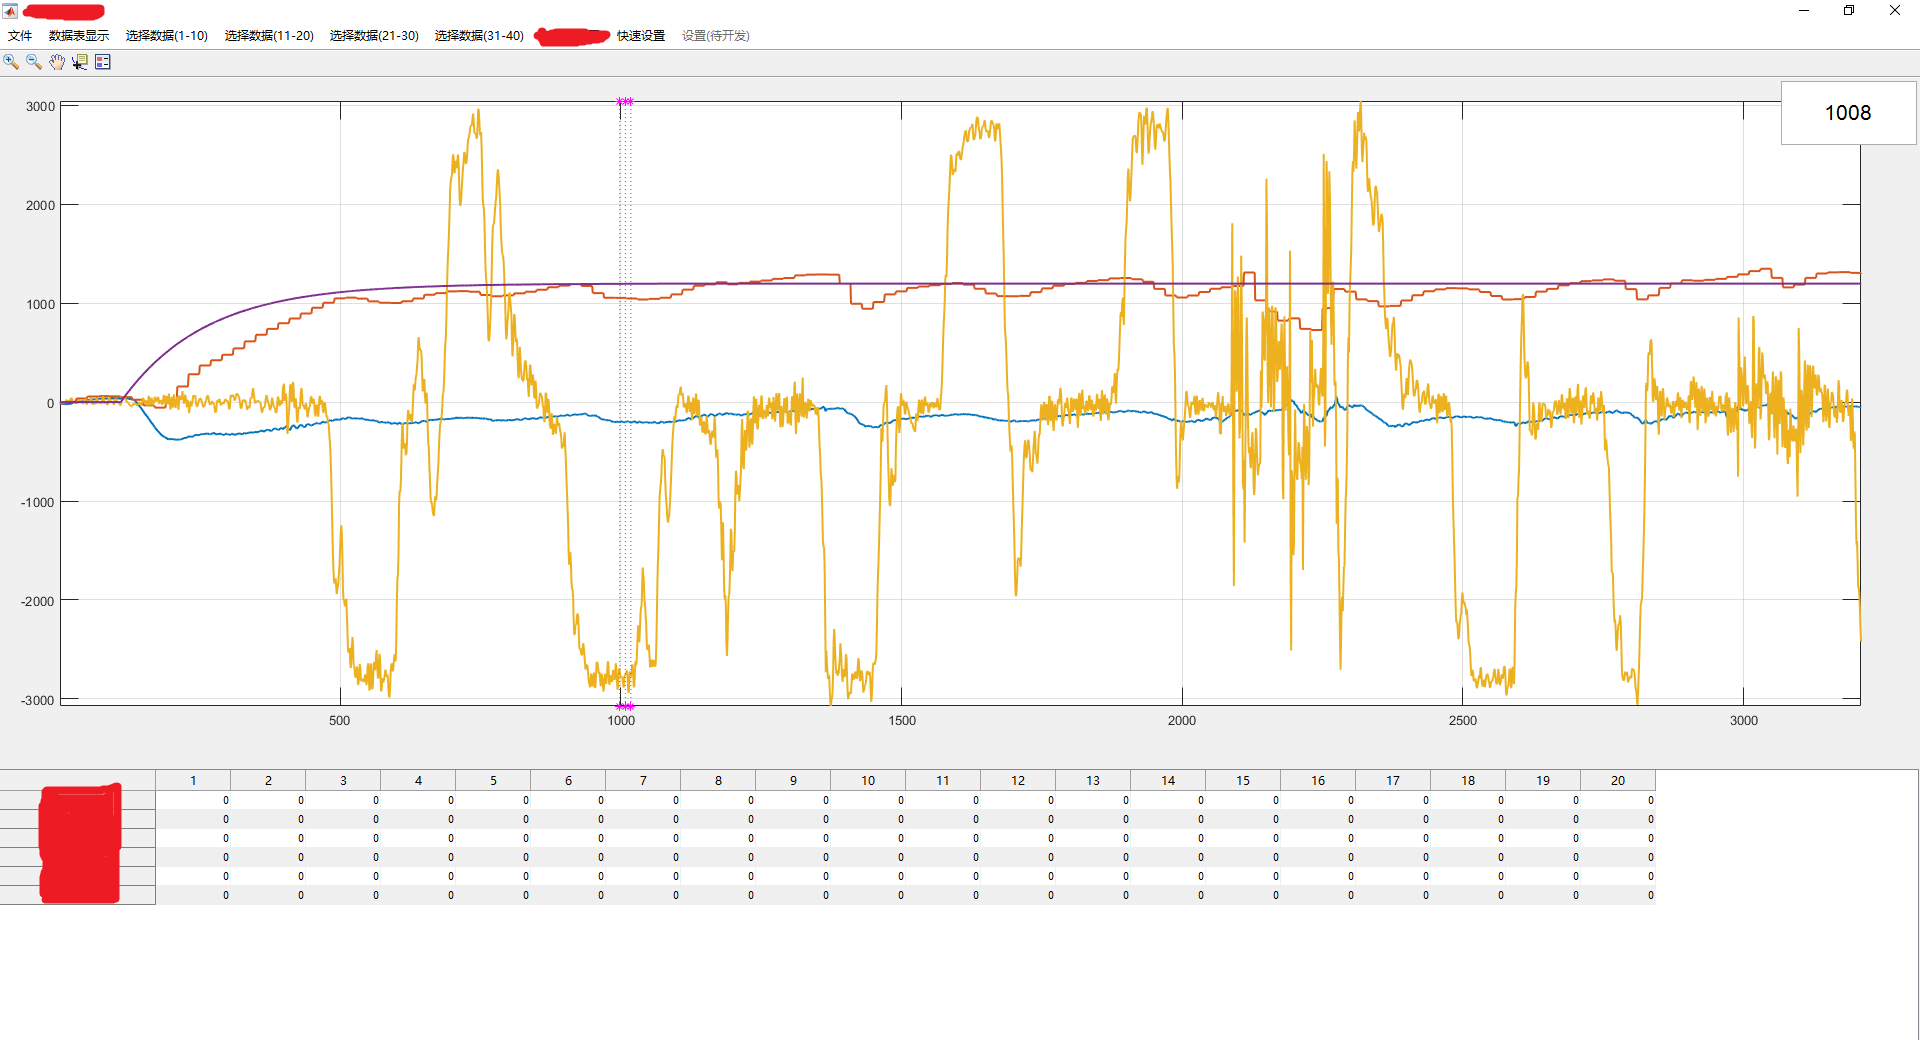Viewport: 1920px width, 1040px height.
Task: Select table column header 14
Action: (1168, 780)
